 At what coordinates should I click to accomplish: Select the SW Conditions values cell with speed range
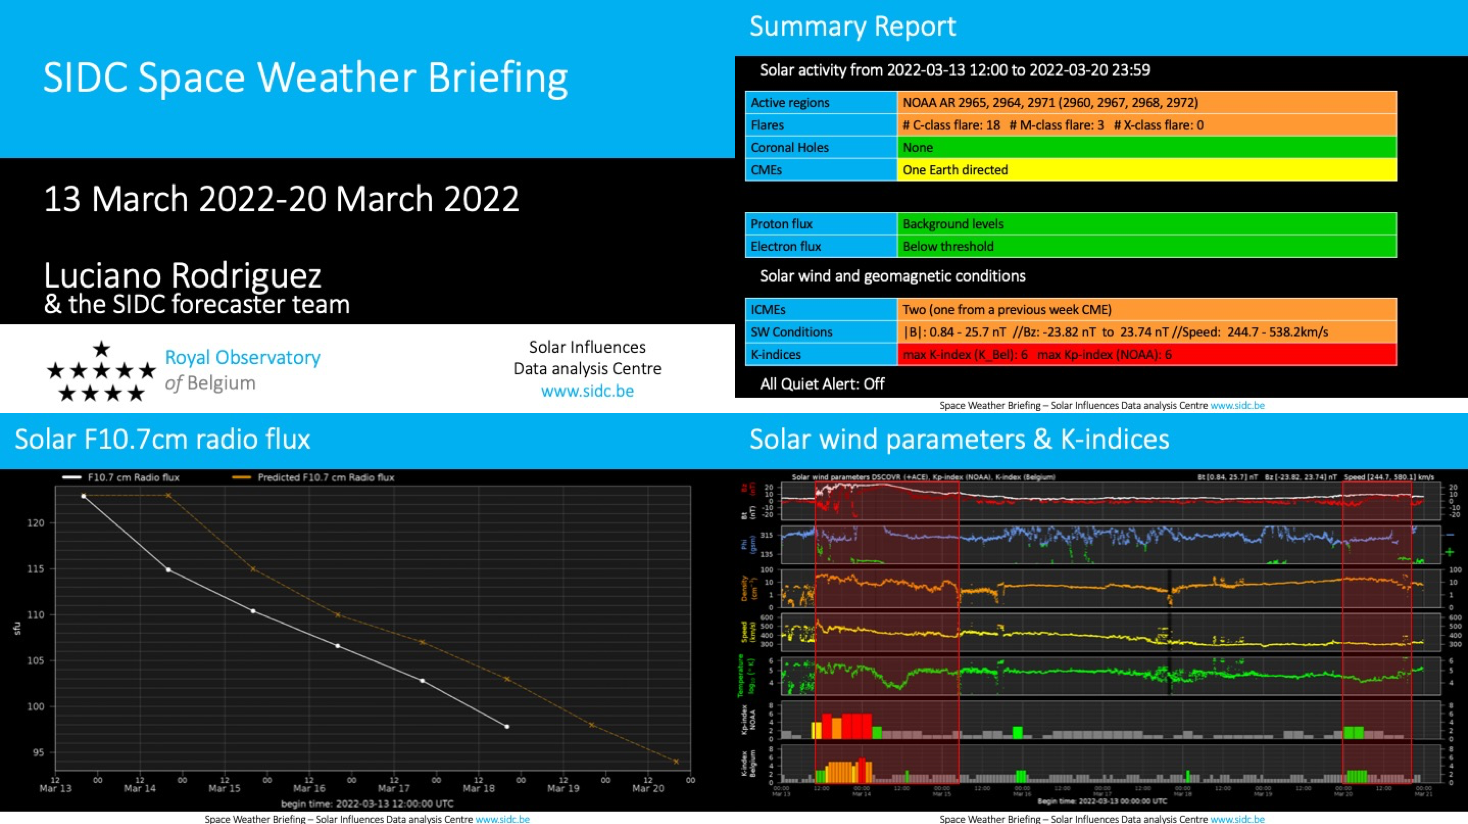coord(1147,332)
